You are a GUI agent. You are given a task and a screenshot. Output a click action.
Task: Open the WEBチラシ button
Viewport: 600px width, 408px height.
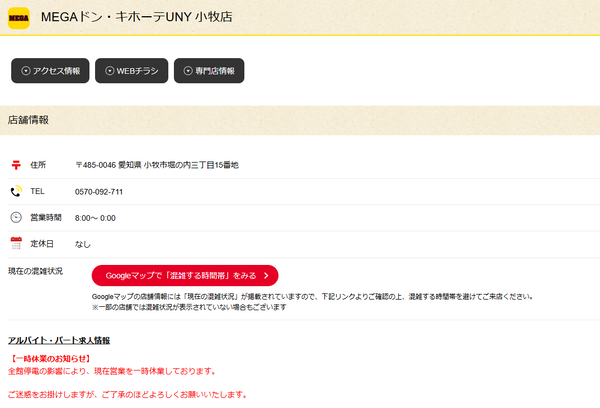pyautogui.click(x=132, y=70)
